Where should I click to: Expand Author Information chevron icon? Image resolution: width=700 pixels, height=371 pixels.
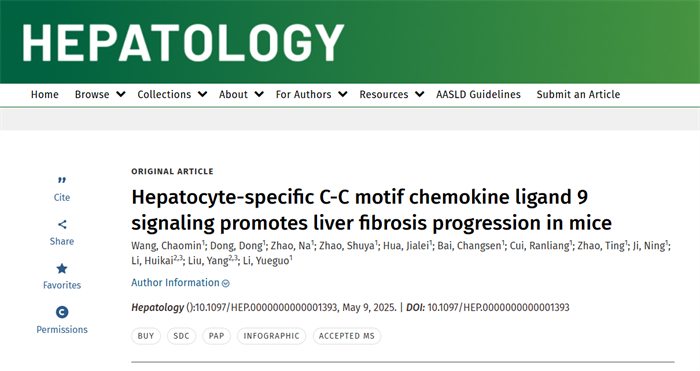pos(226,283)
